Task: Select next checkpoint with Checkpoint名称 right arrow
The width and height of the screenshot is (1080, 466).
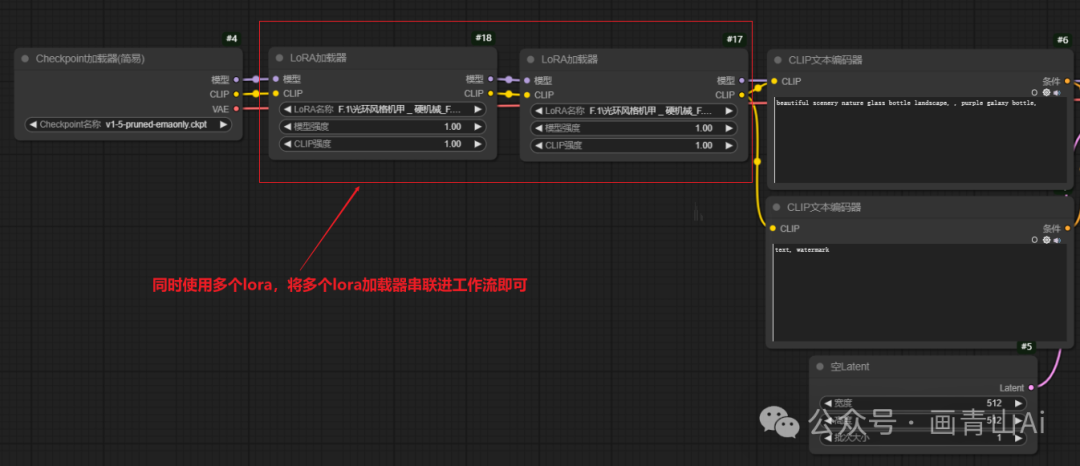Action: [x=222, y=125]
